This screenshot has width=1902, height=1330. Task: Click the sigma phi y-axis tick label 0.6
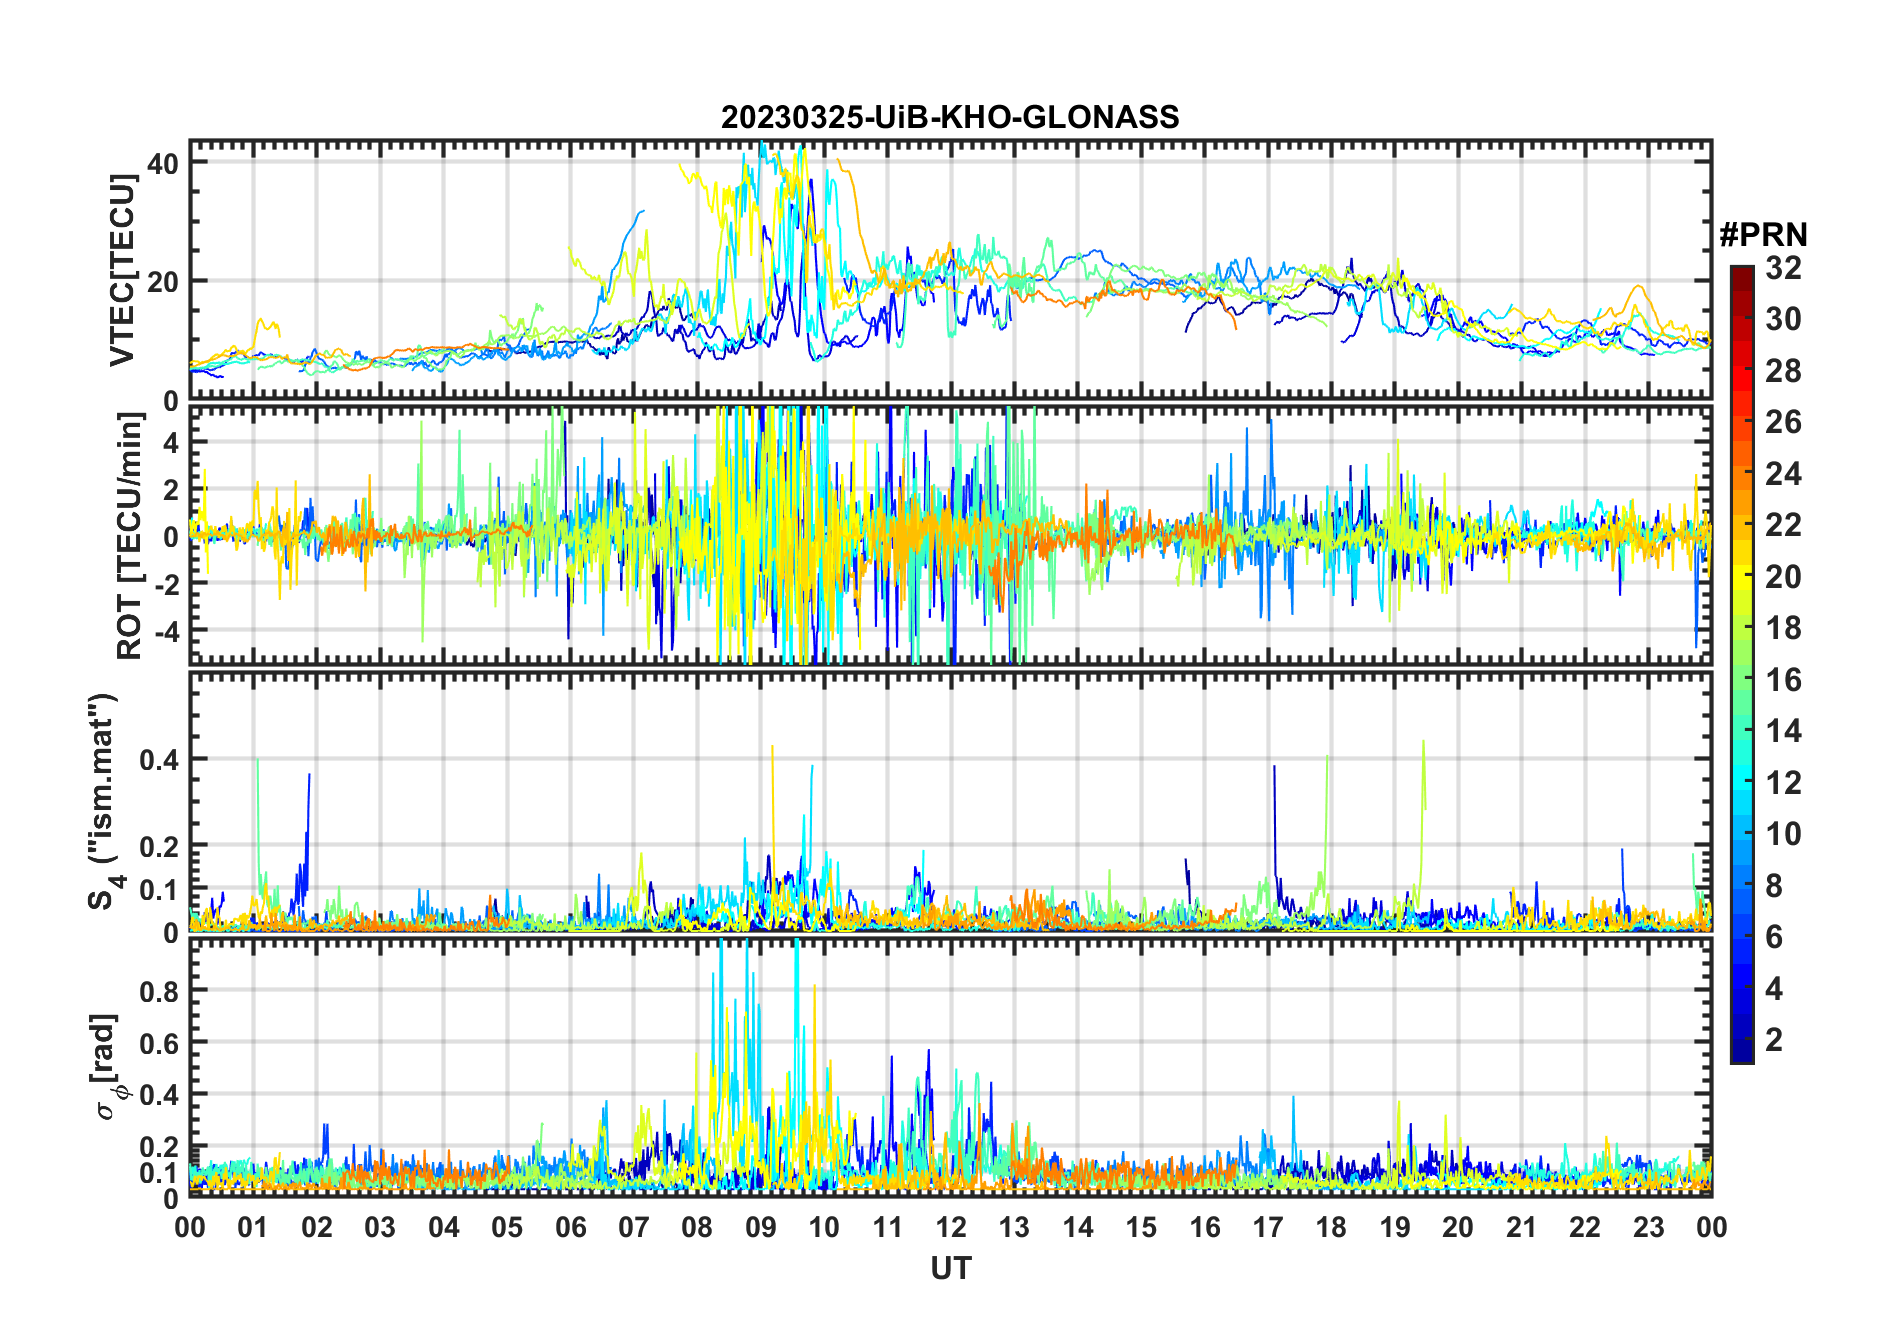click(159, 1043)
